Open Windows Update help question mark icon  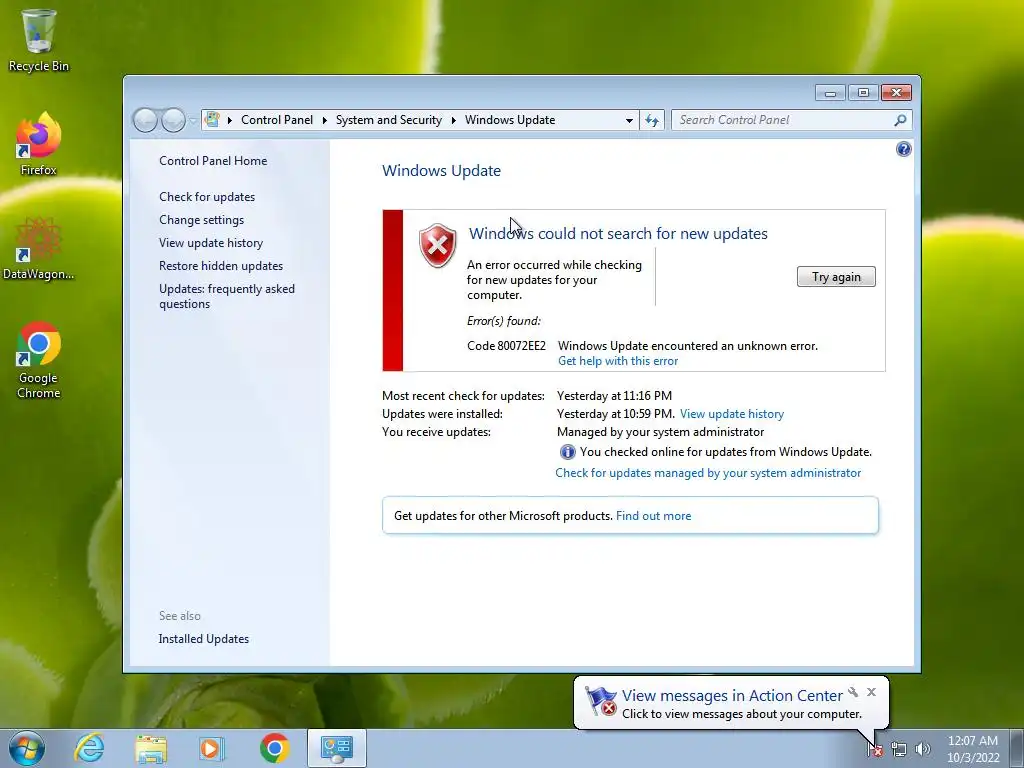903,150
